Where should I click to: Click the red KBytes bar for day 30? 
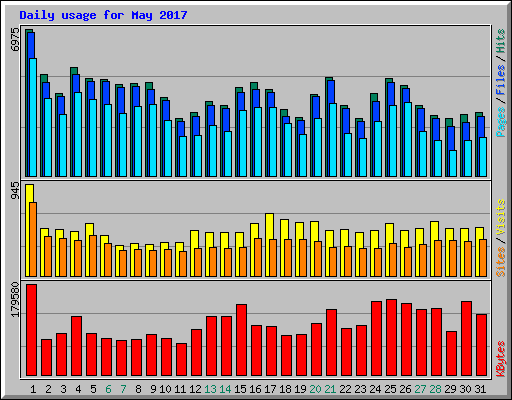[466, 339]
